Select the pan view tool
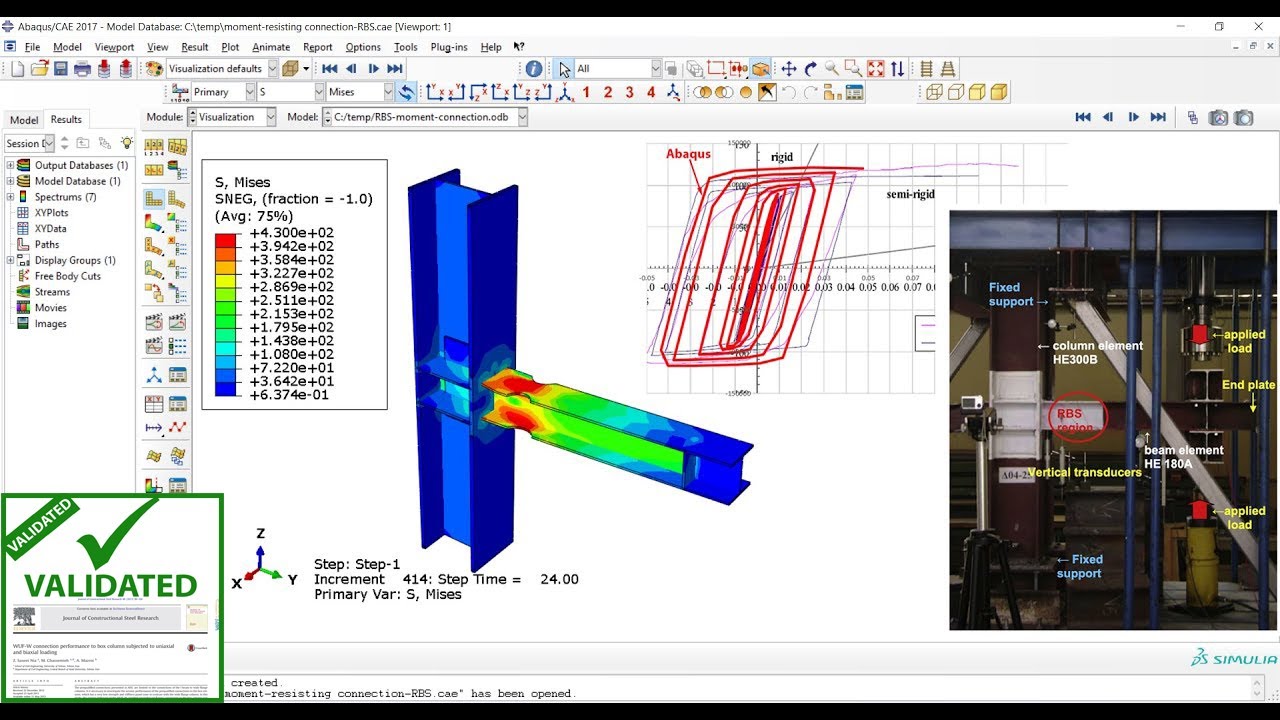Image resolution: width=1280 pixels, height=720 pixels. (x=789, y=69)
